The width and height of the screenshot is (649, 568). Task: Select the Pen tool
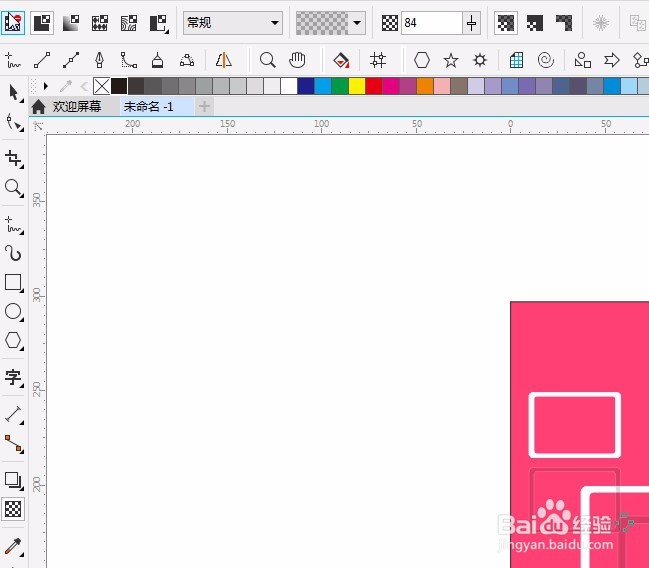click(100, 60)
